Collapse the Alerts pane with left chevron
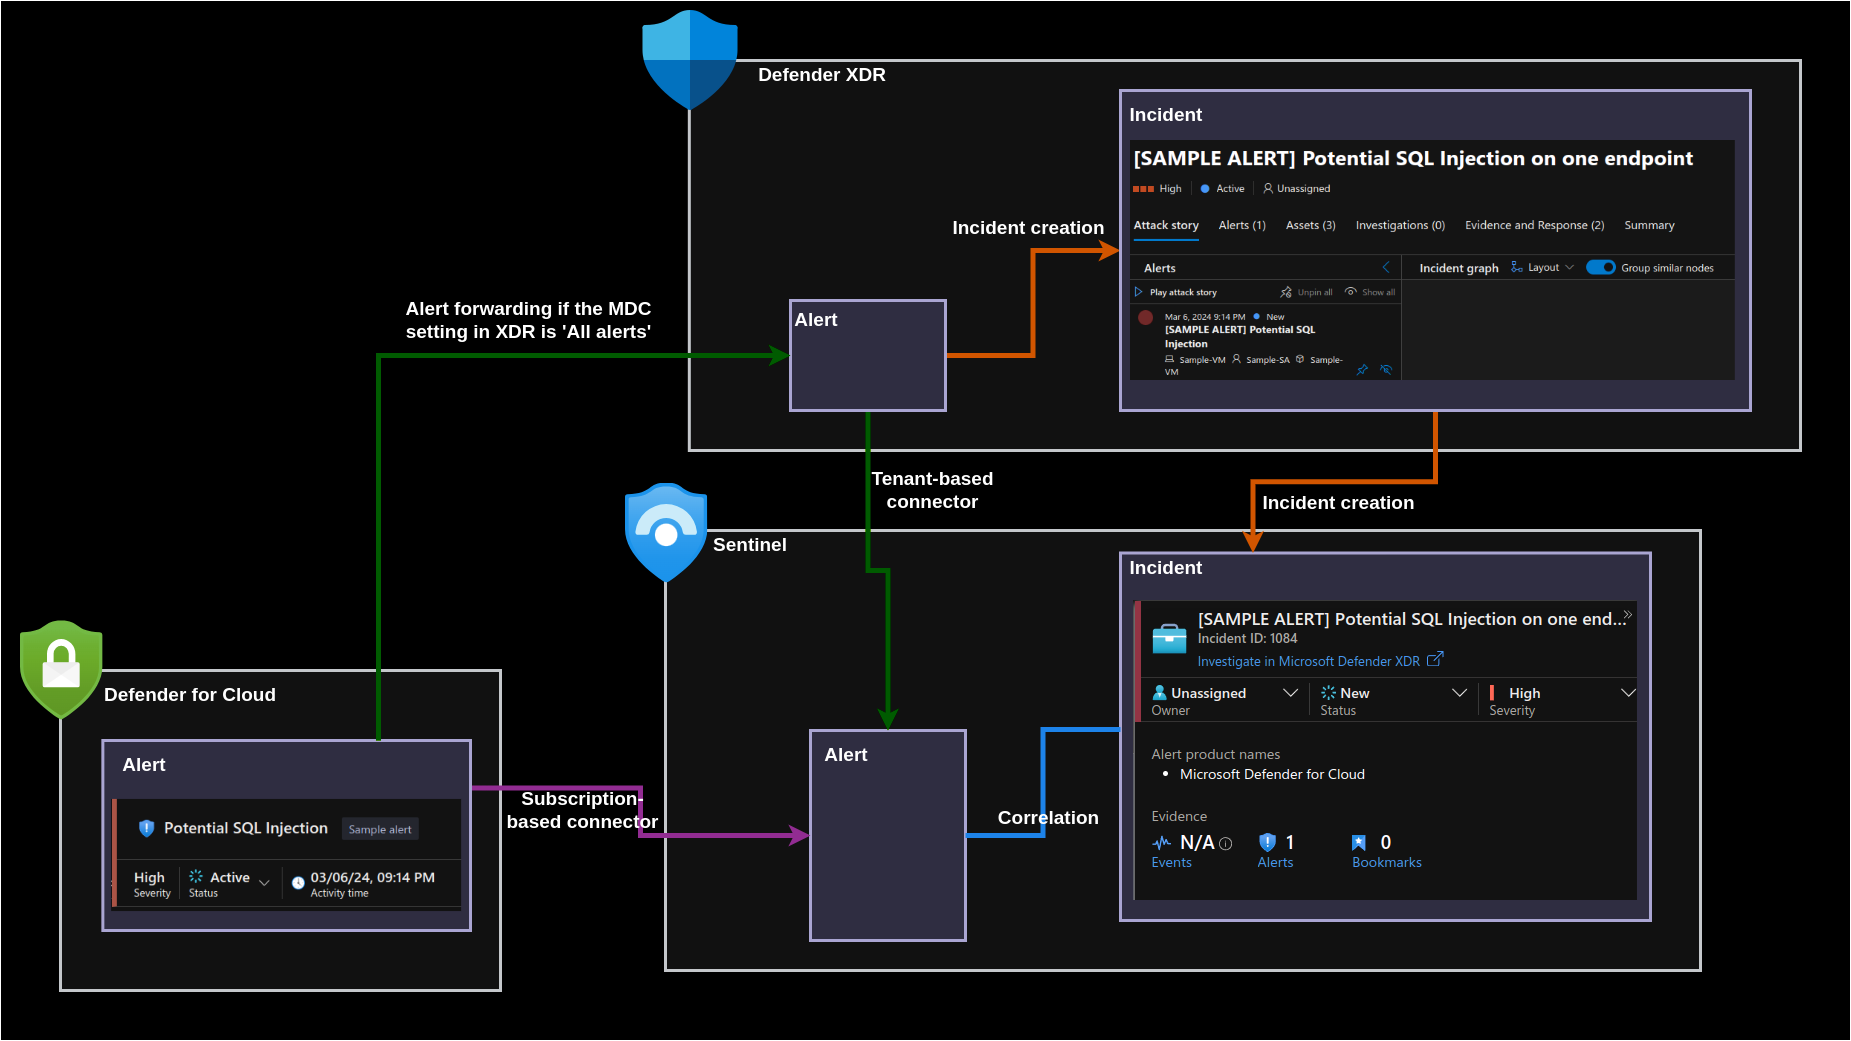The height and width of the screenshot is (1041, 1851). point(1386,267)
